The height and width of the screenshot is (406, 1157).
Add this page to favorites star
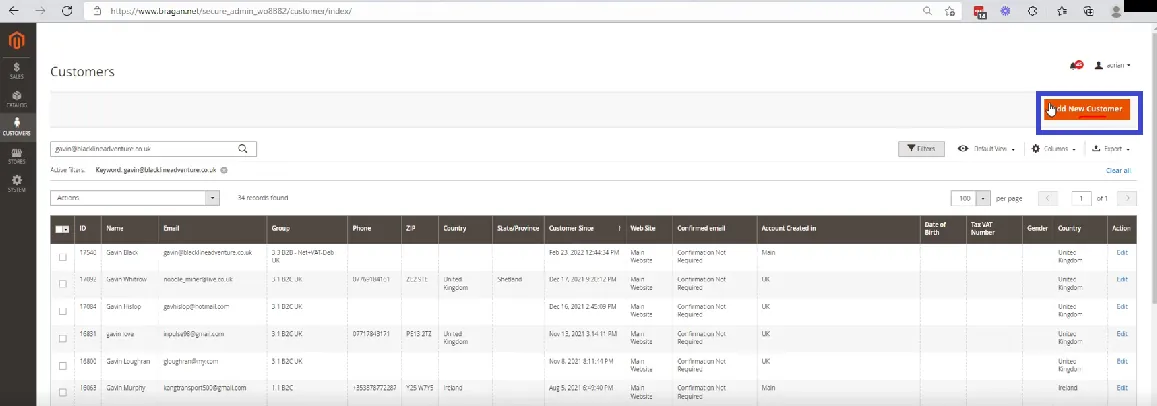pos(950,11)
